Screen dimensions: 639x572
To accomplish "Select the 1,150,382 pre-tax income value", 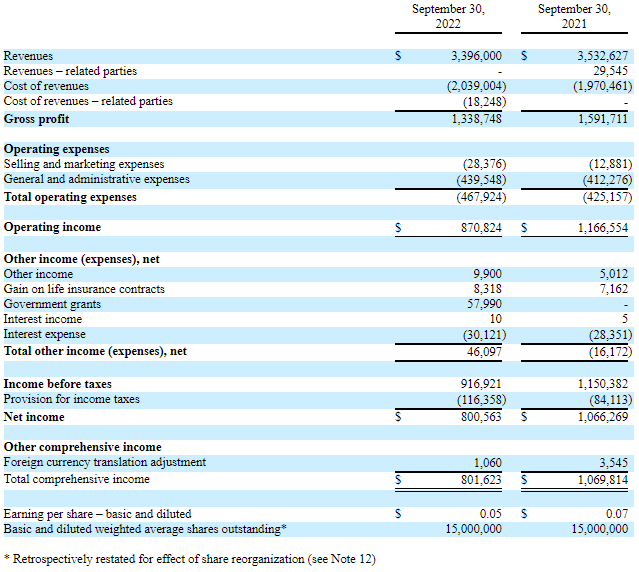I will coord(603,384).
